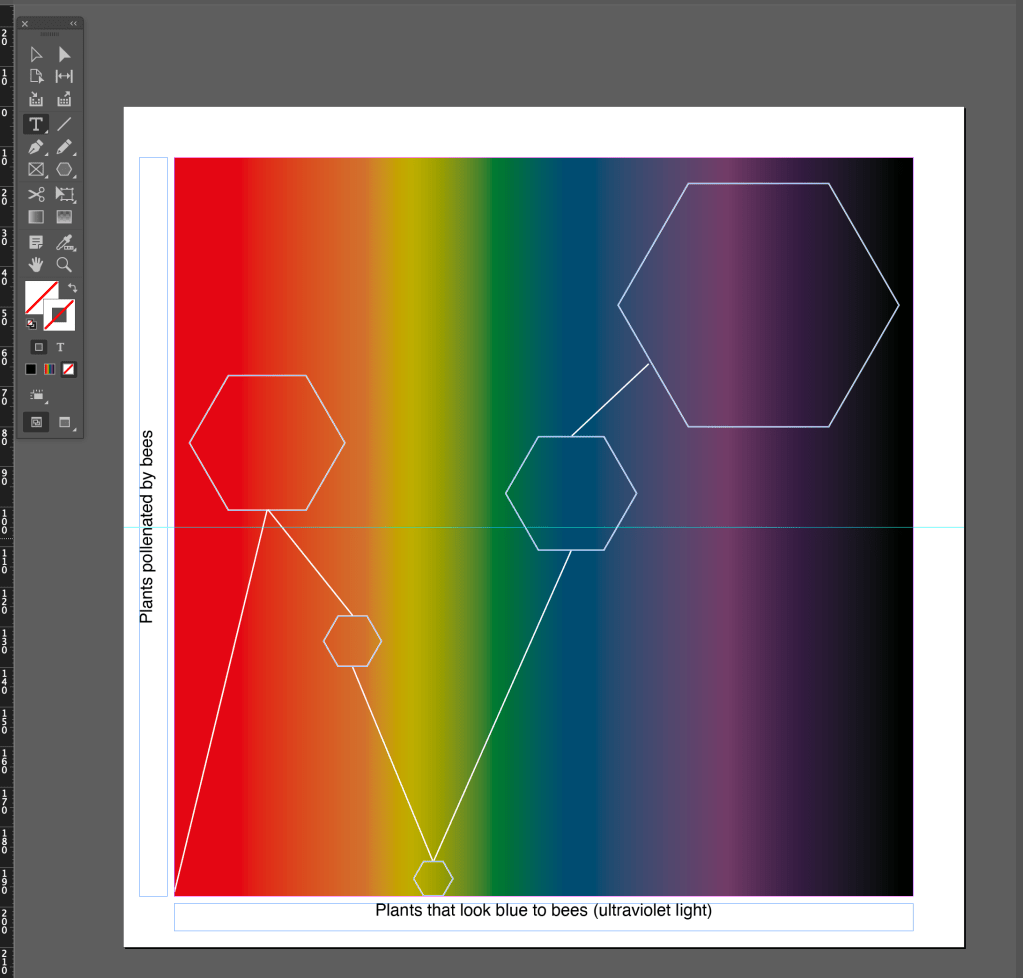Select the Polygon tool
This screenshot has height=978, width=1023.
(64, 170)
